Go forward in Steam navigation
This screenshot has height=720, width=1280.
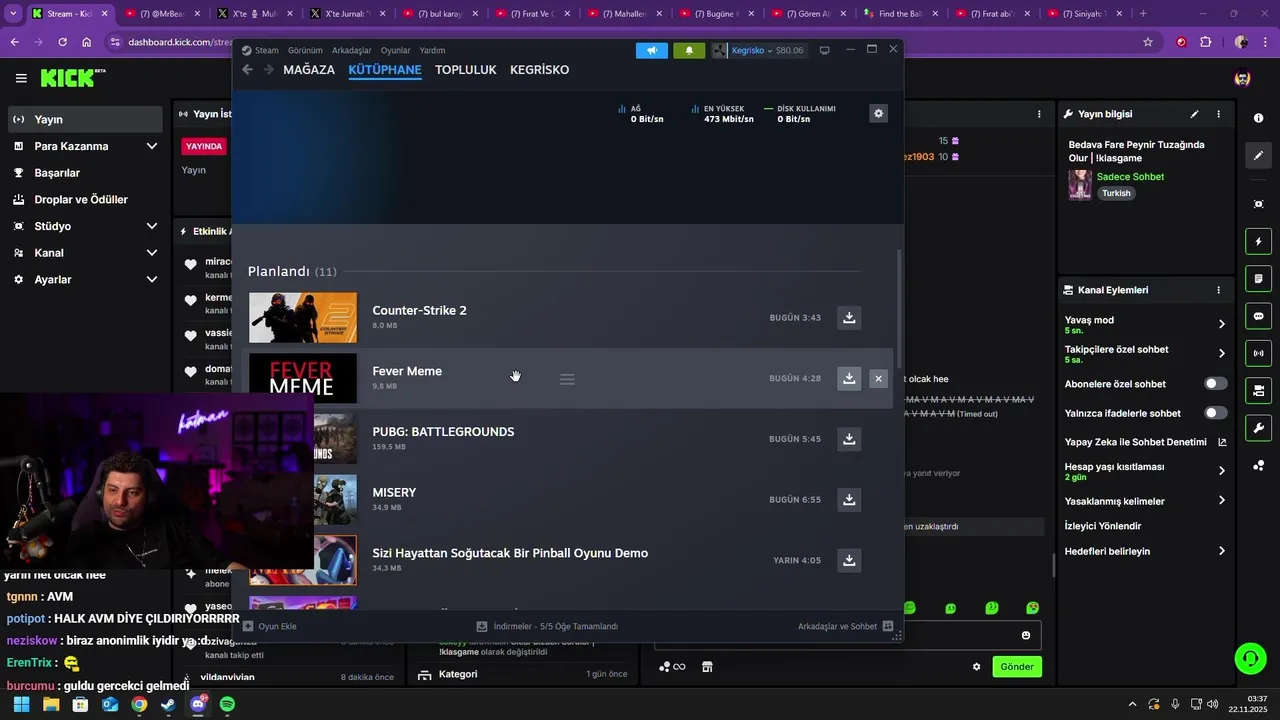pyautogui.click(x=268, y=70)
